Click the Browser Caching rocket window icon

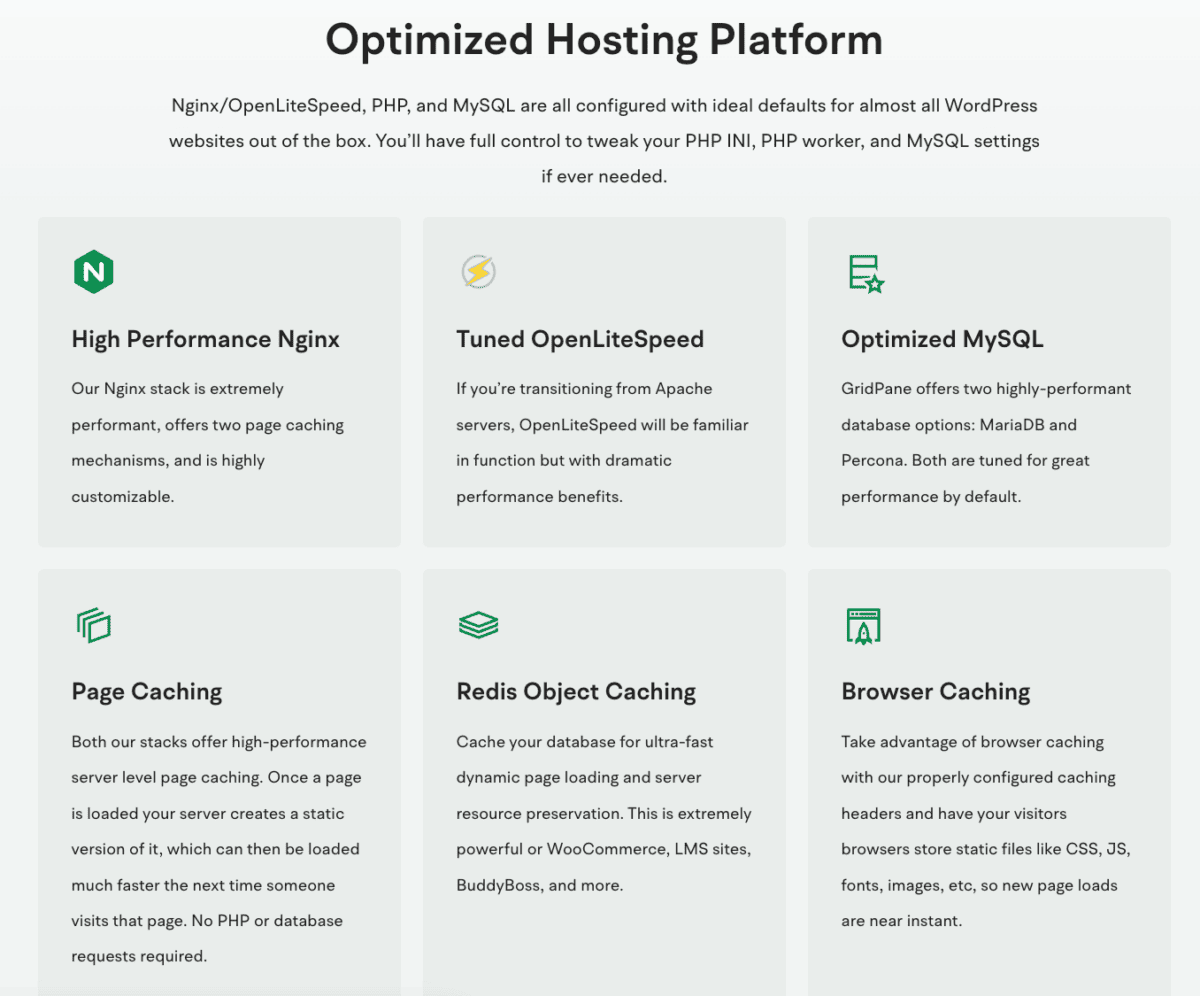pos(863,625)
